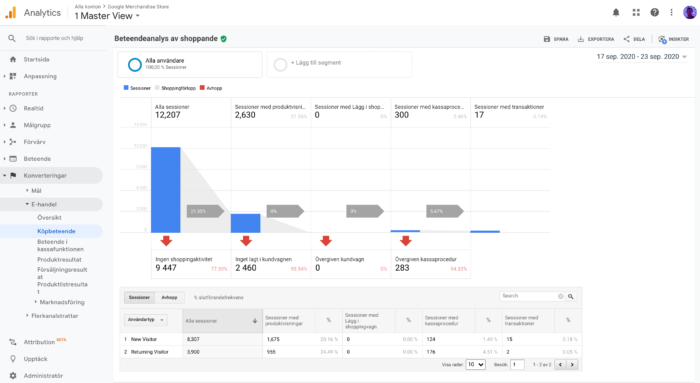The height and width of the screenshot is (383, 700).
Task: Clear the table search field icon
Action: point(561,296)
